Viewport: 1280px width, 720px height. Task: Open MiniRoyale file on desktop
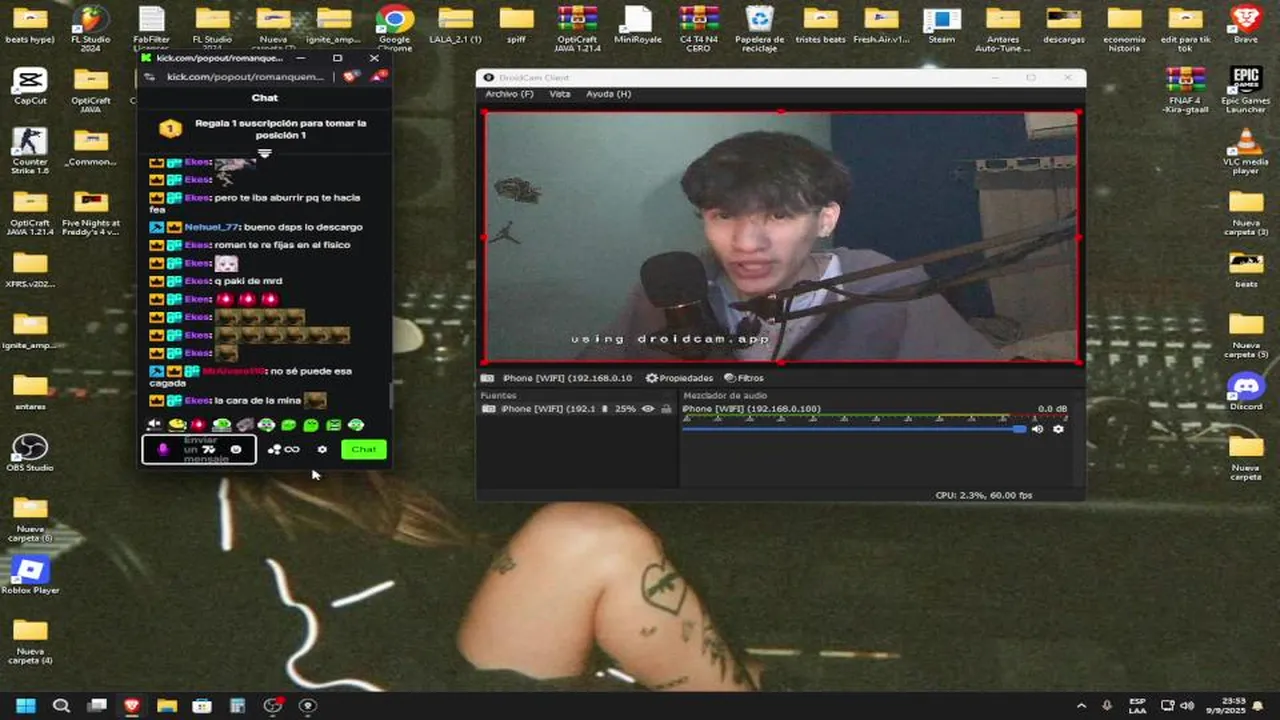coord(638,26)
